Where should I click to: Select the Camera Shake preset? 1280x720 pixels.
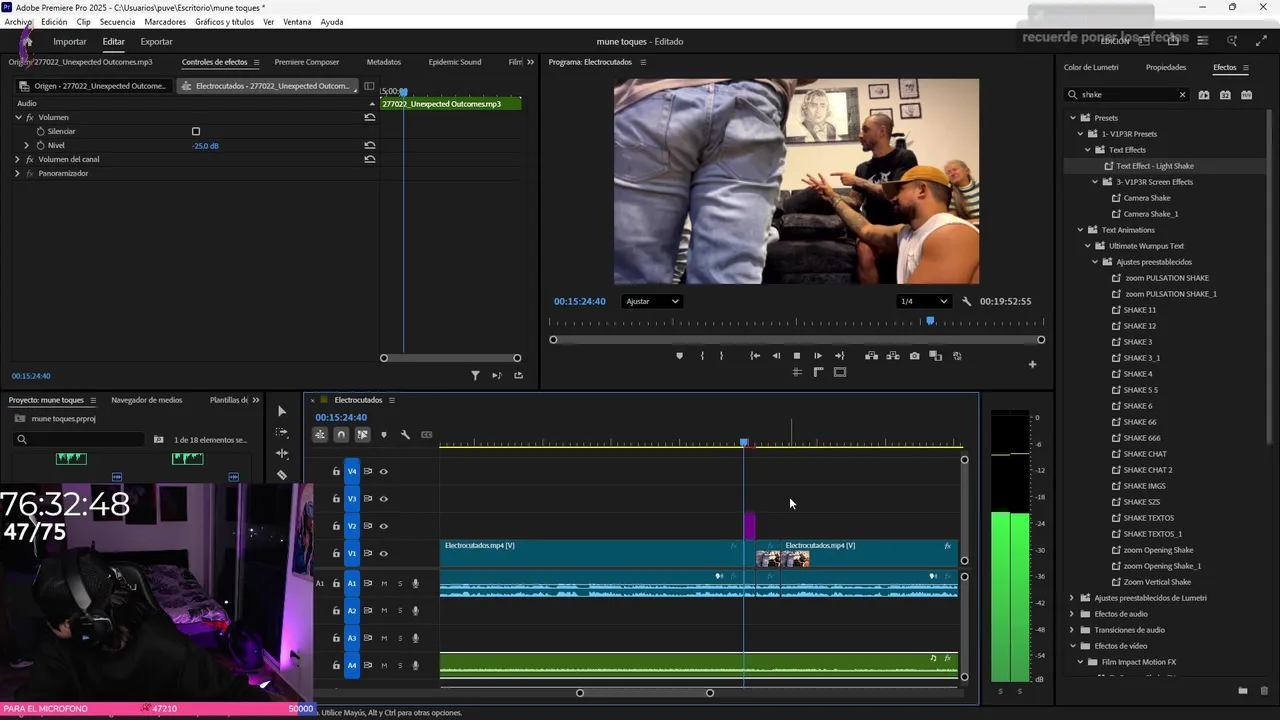click(x=1146, y=198)
